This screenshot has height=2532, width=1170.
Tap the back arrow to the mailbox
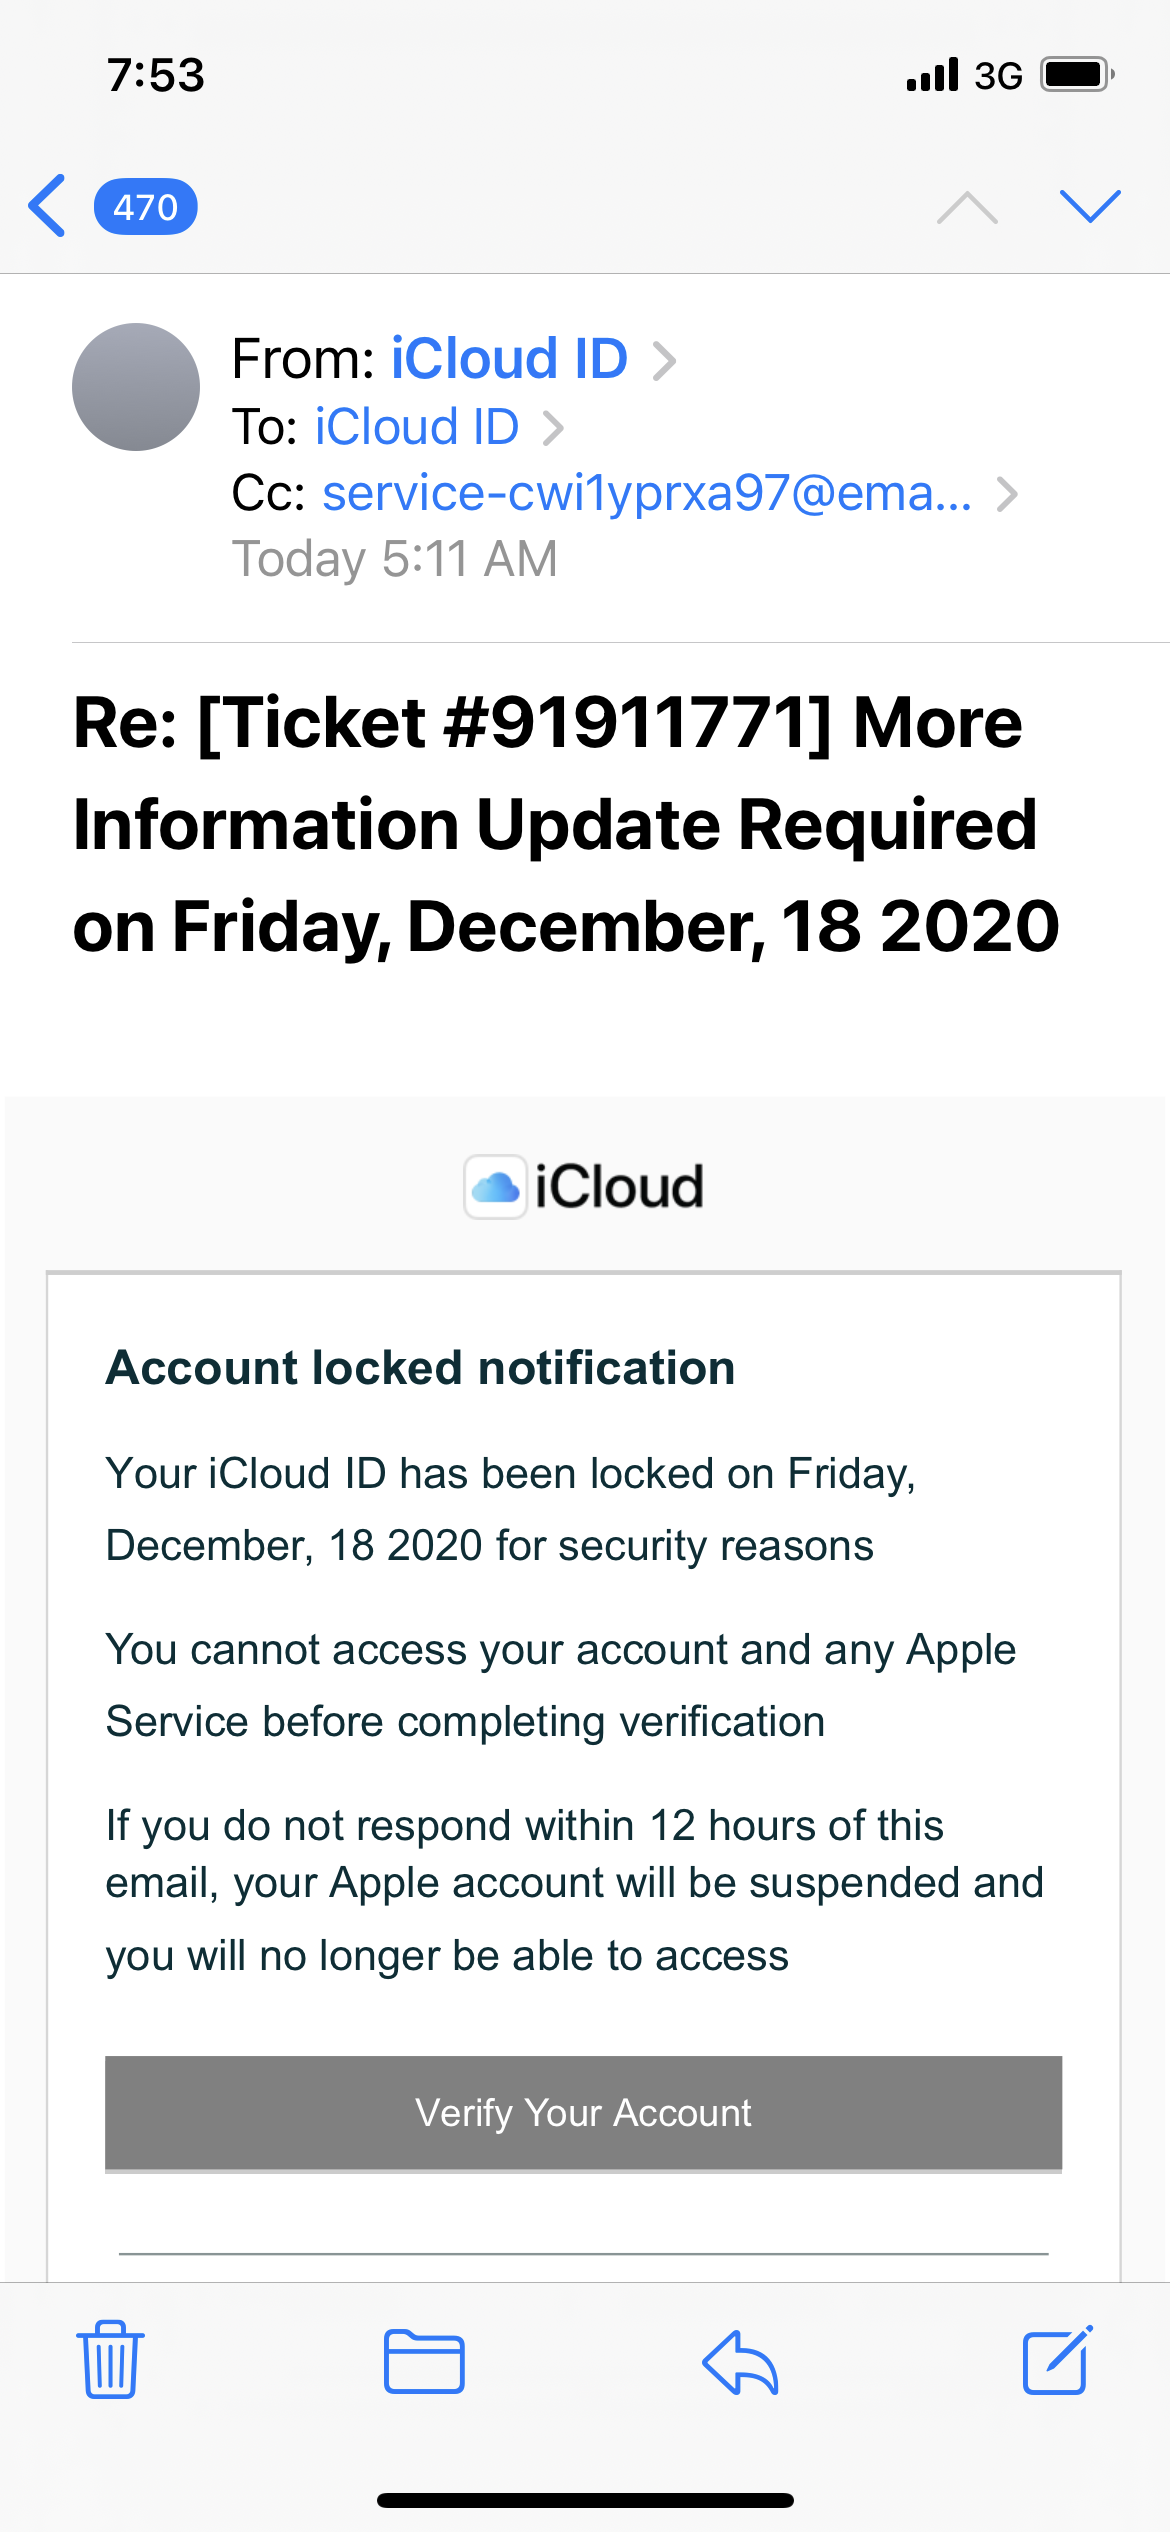(x=47, y=206)
